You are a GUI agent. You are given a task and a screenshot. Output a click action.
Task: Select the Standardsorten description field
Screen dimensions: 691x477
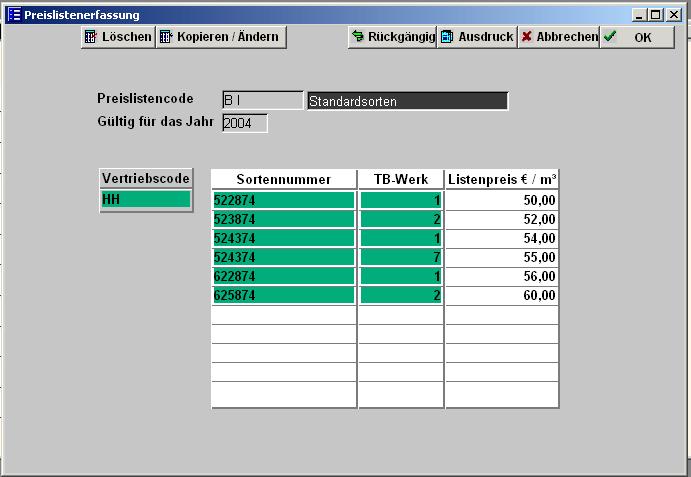[407, 101]
